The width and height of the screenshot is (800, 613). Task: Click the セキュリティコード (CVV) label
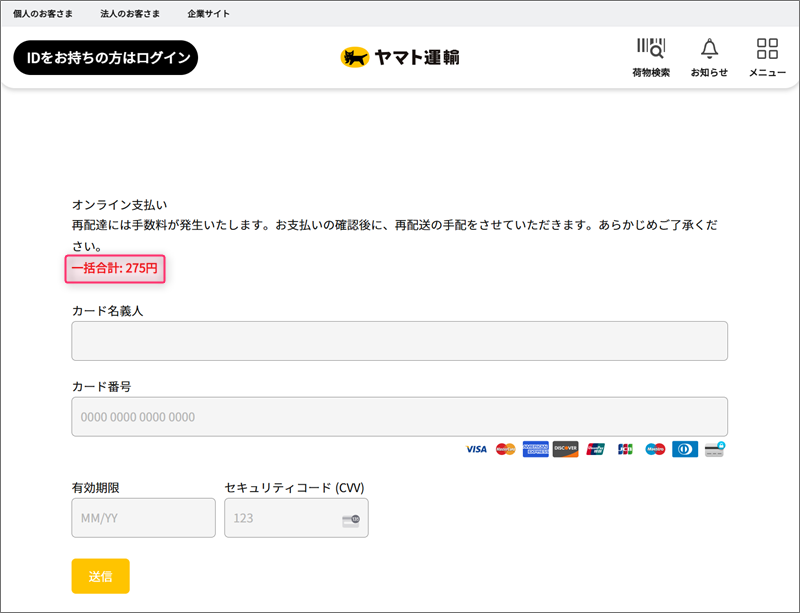pyautogui.click(x=294, y=488)
